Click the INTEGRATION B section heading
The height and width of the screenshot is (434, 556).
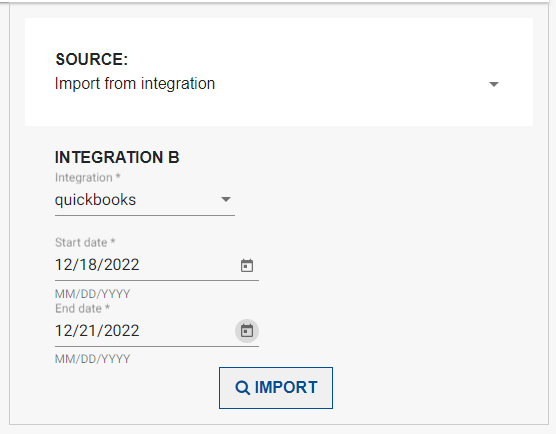click(x=117, y=157)
